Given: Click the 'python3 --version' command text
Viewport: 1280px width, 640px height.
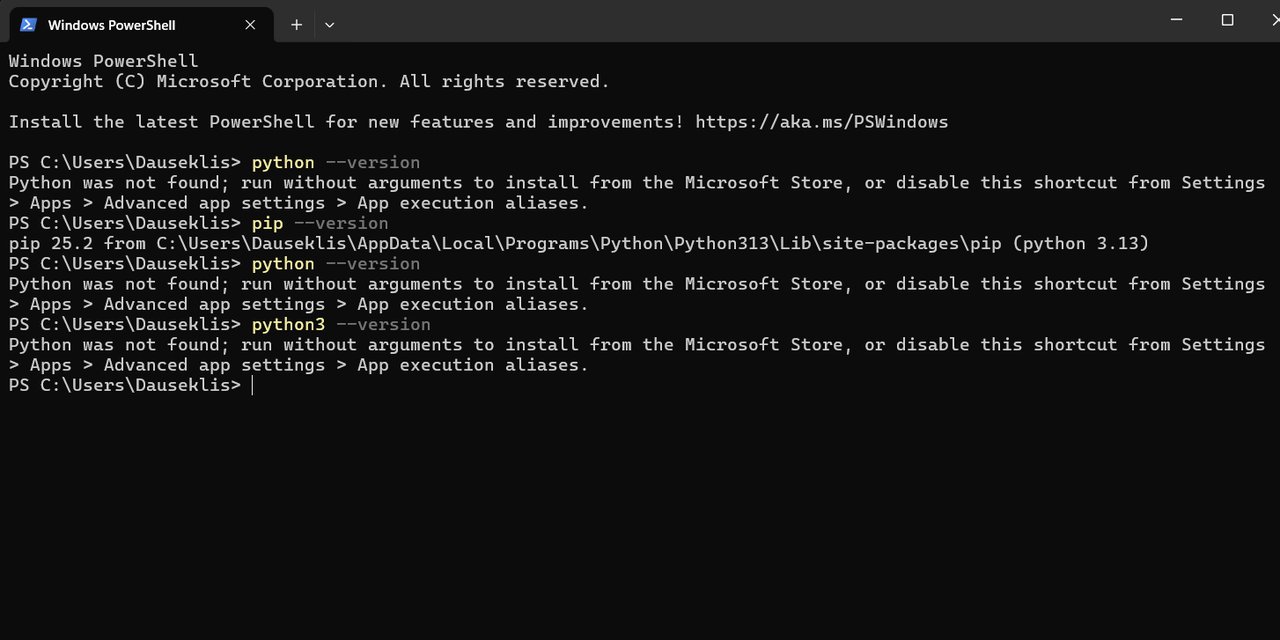Looking at the screenshot, I should (341, 324).
